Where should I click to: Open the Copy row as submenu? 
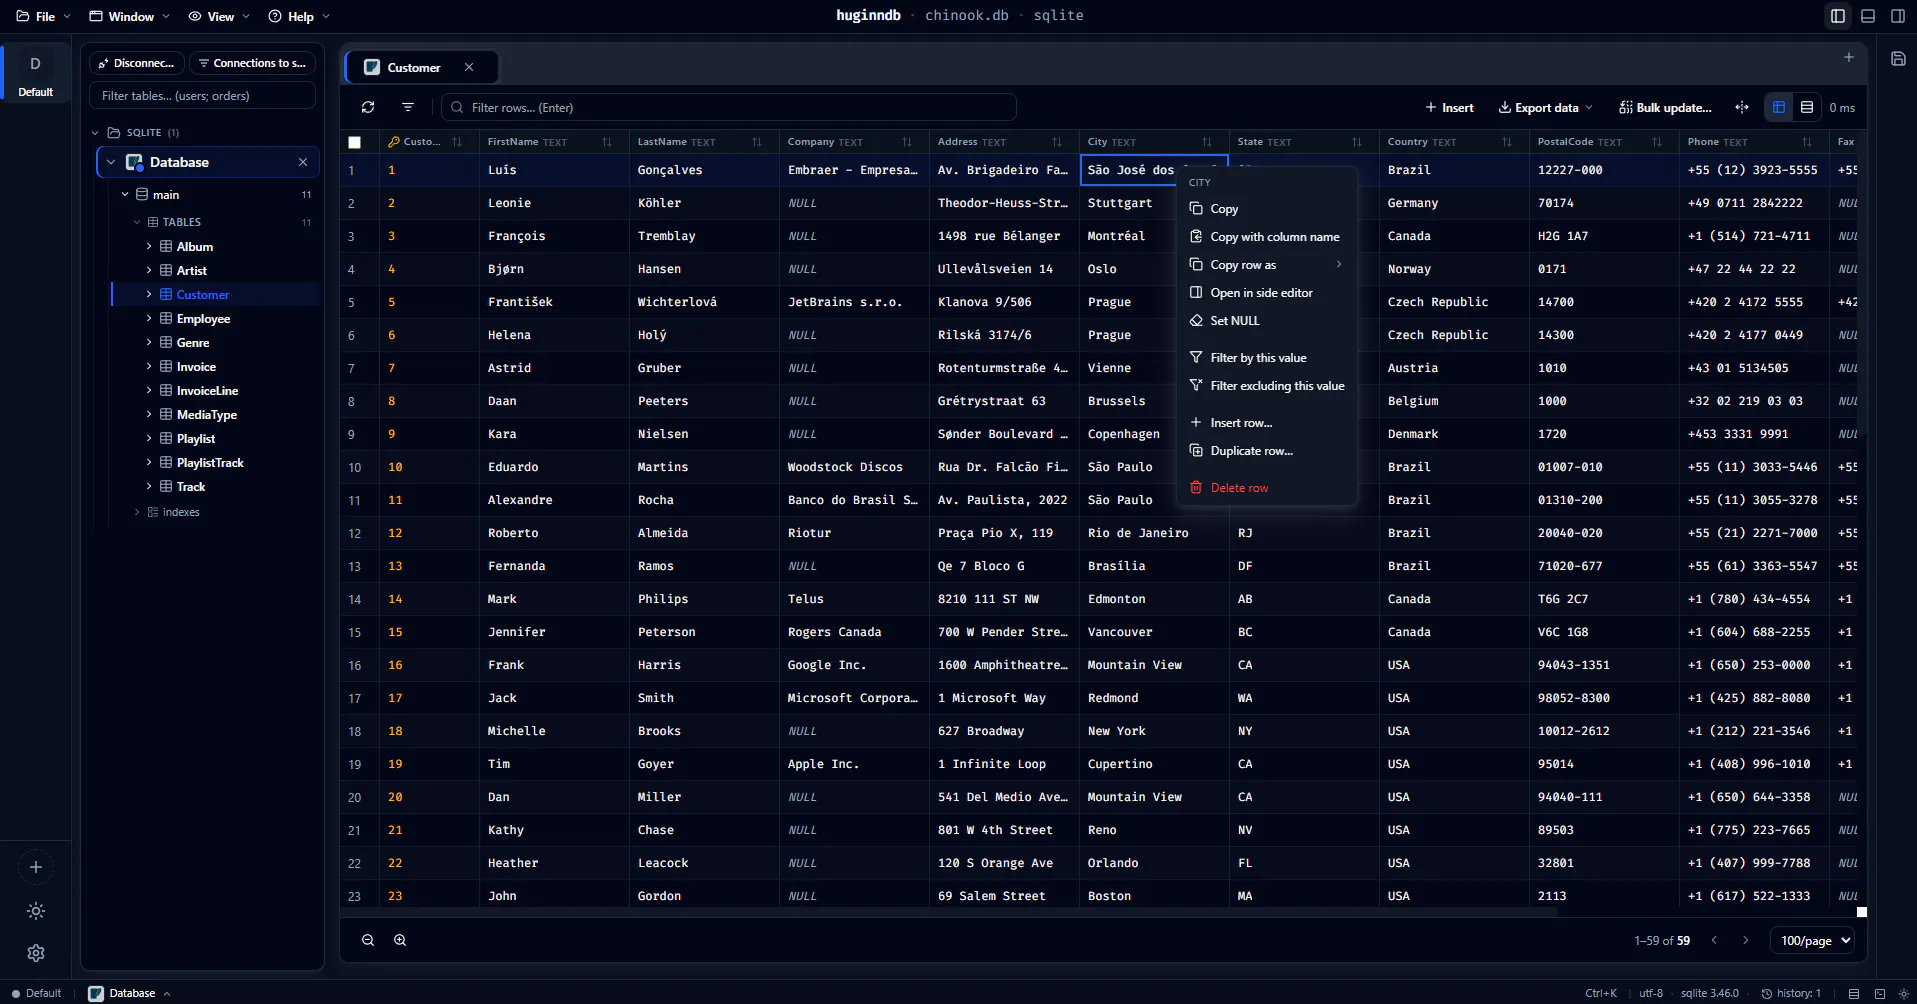click(x=1267, y=265)
